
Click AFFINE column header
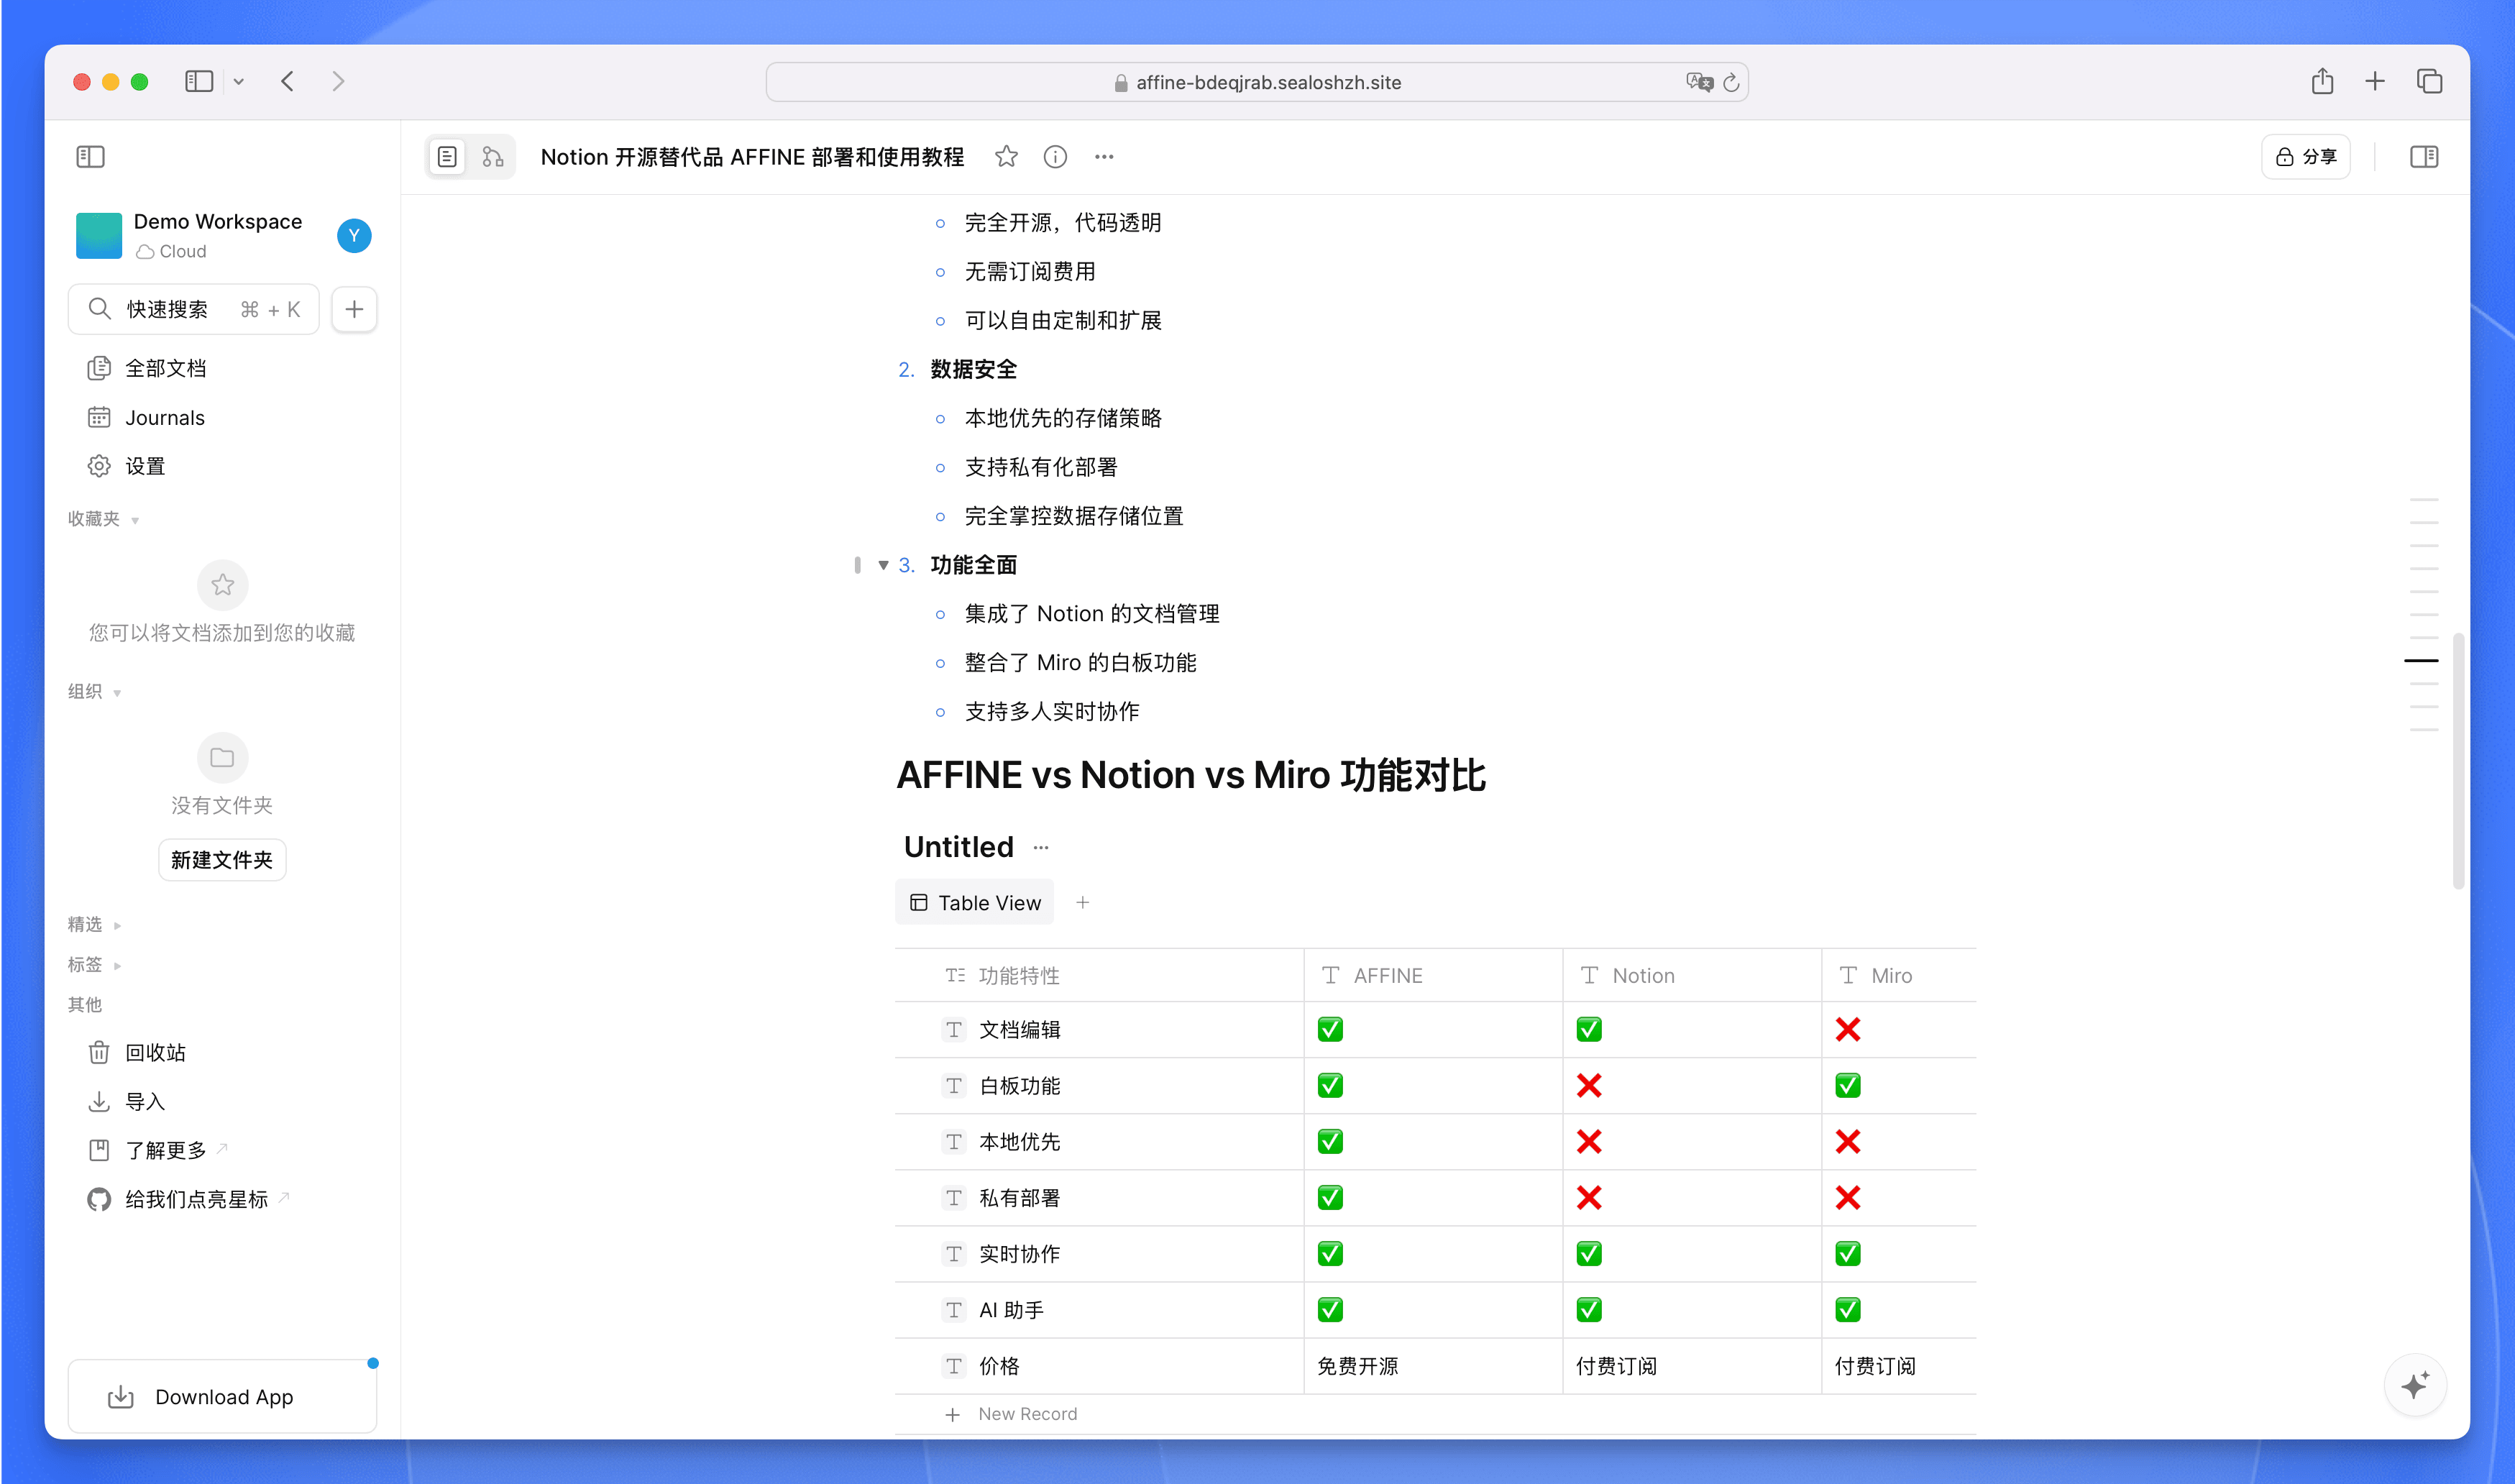(1433, 975)
